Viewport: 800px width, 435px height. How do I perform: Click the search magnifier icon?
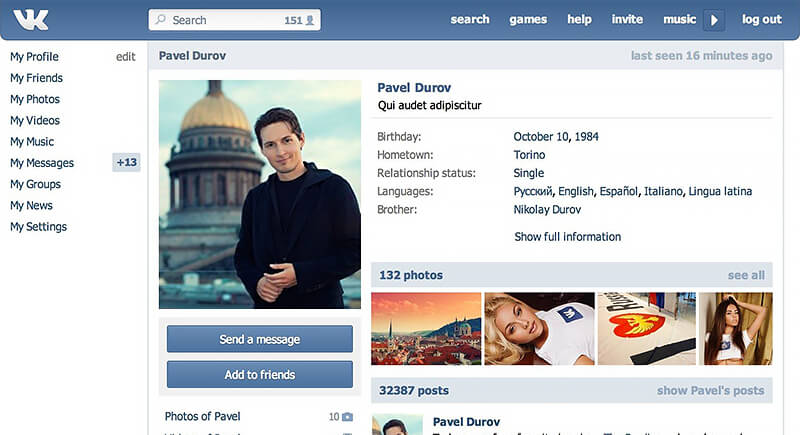161,19
